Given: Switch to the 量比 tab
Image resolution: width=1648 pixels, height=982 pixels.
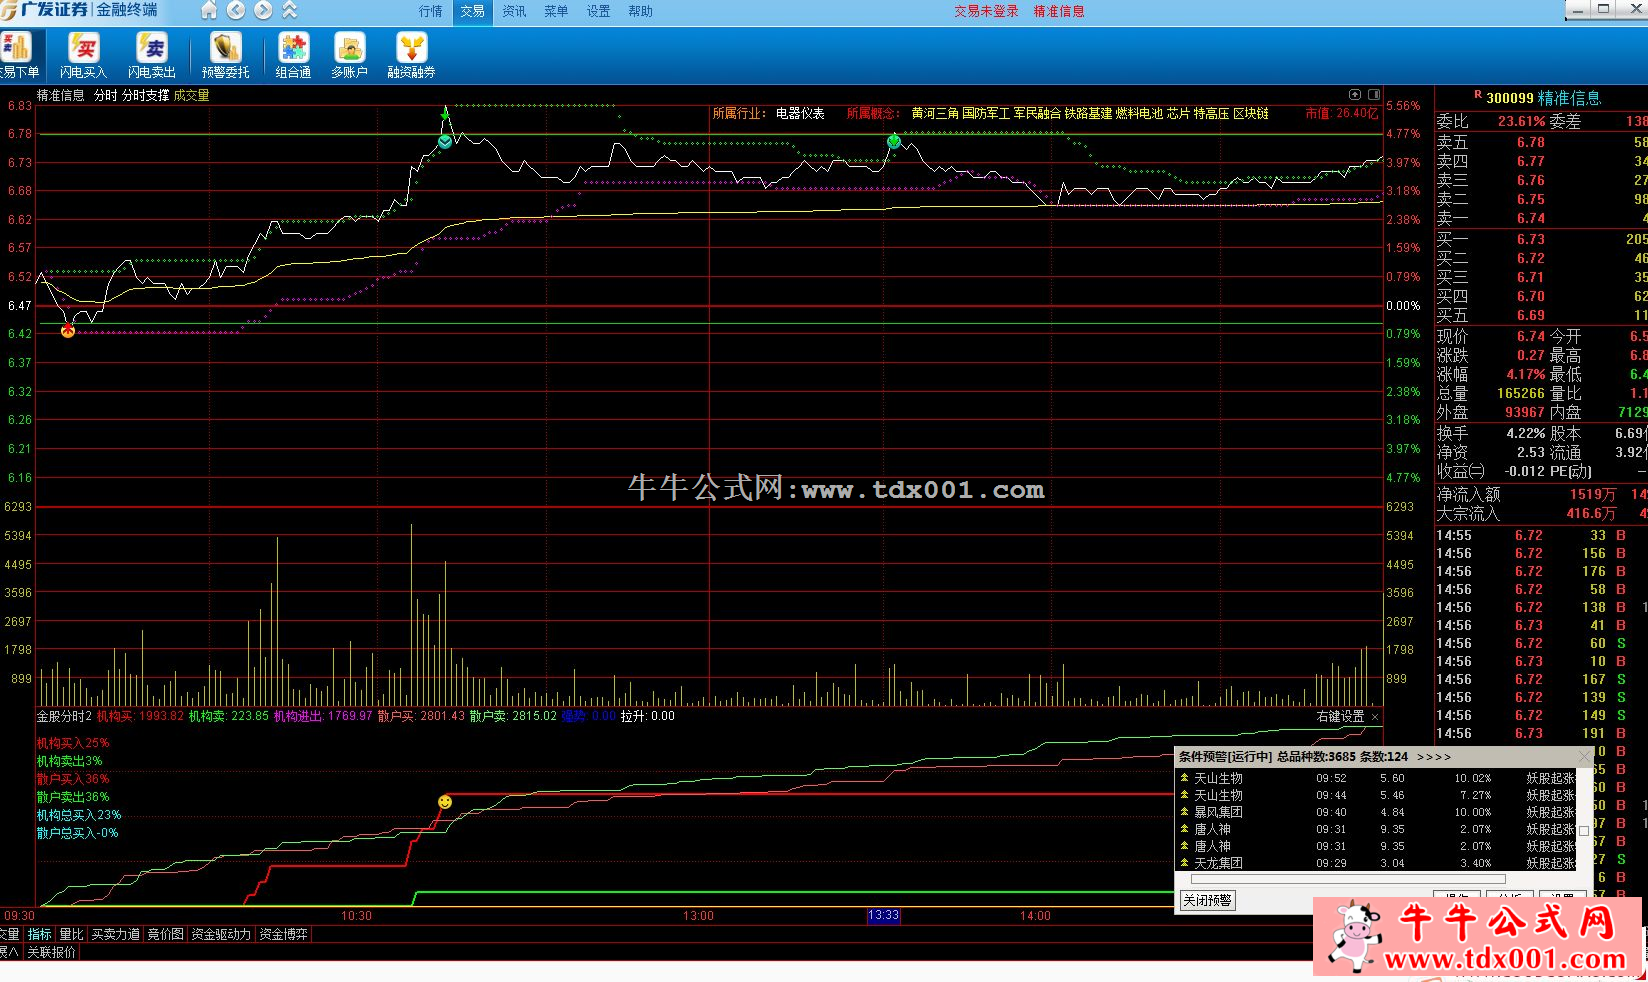Looking at the screenshot, I should 71,934.
